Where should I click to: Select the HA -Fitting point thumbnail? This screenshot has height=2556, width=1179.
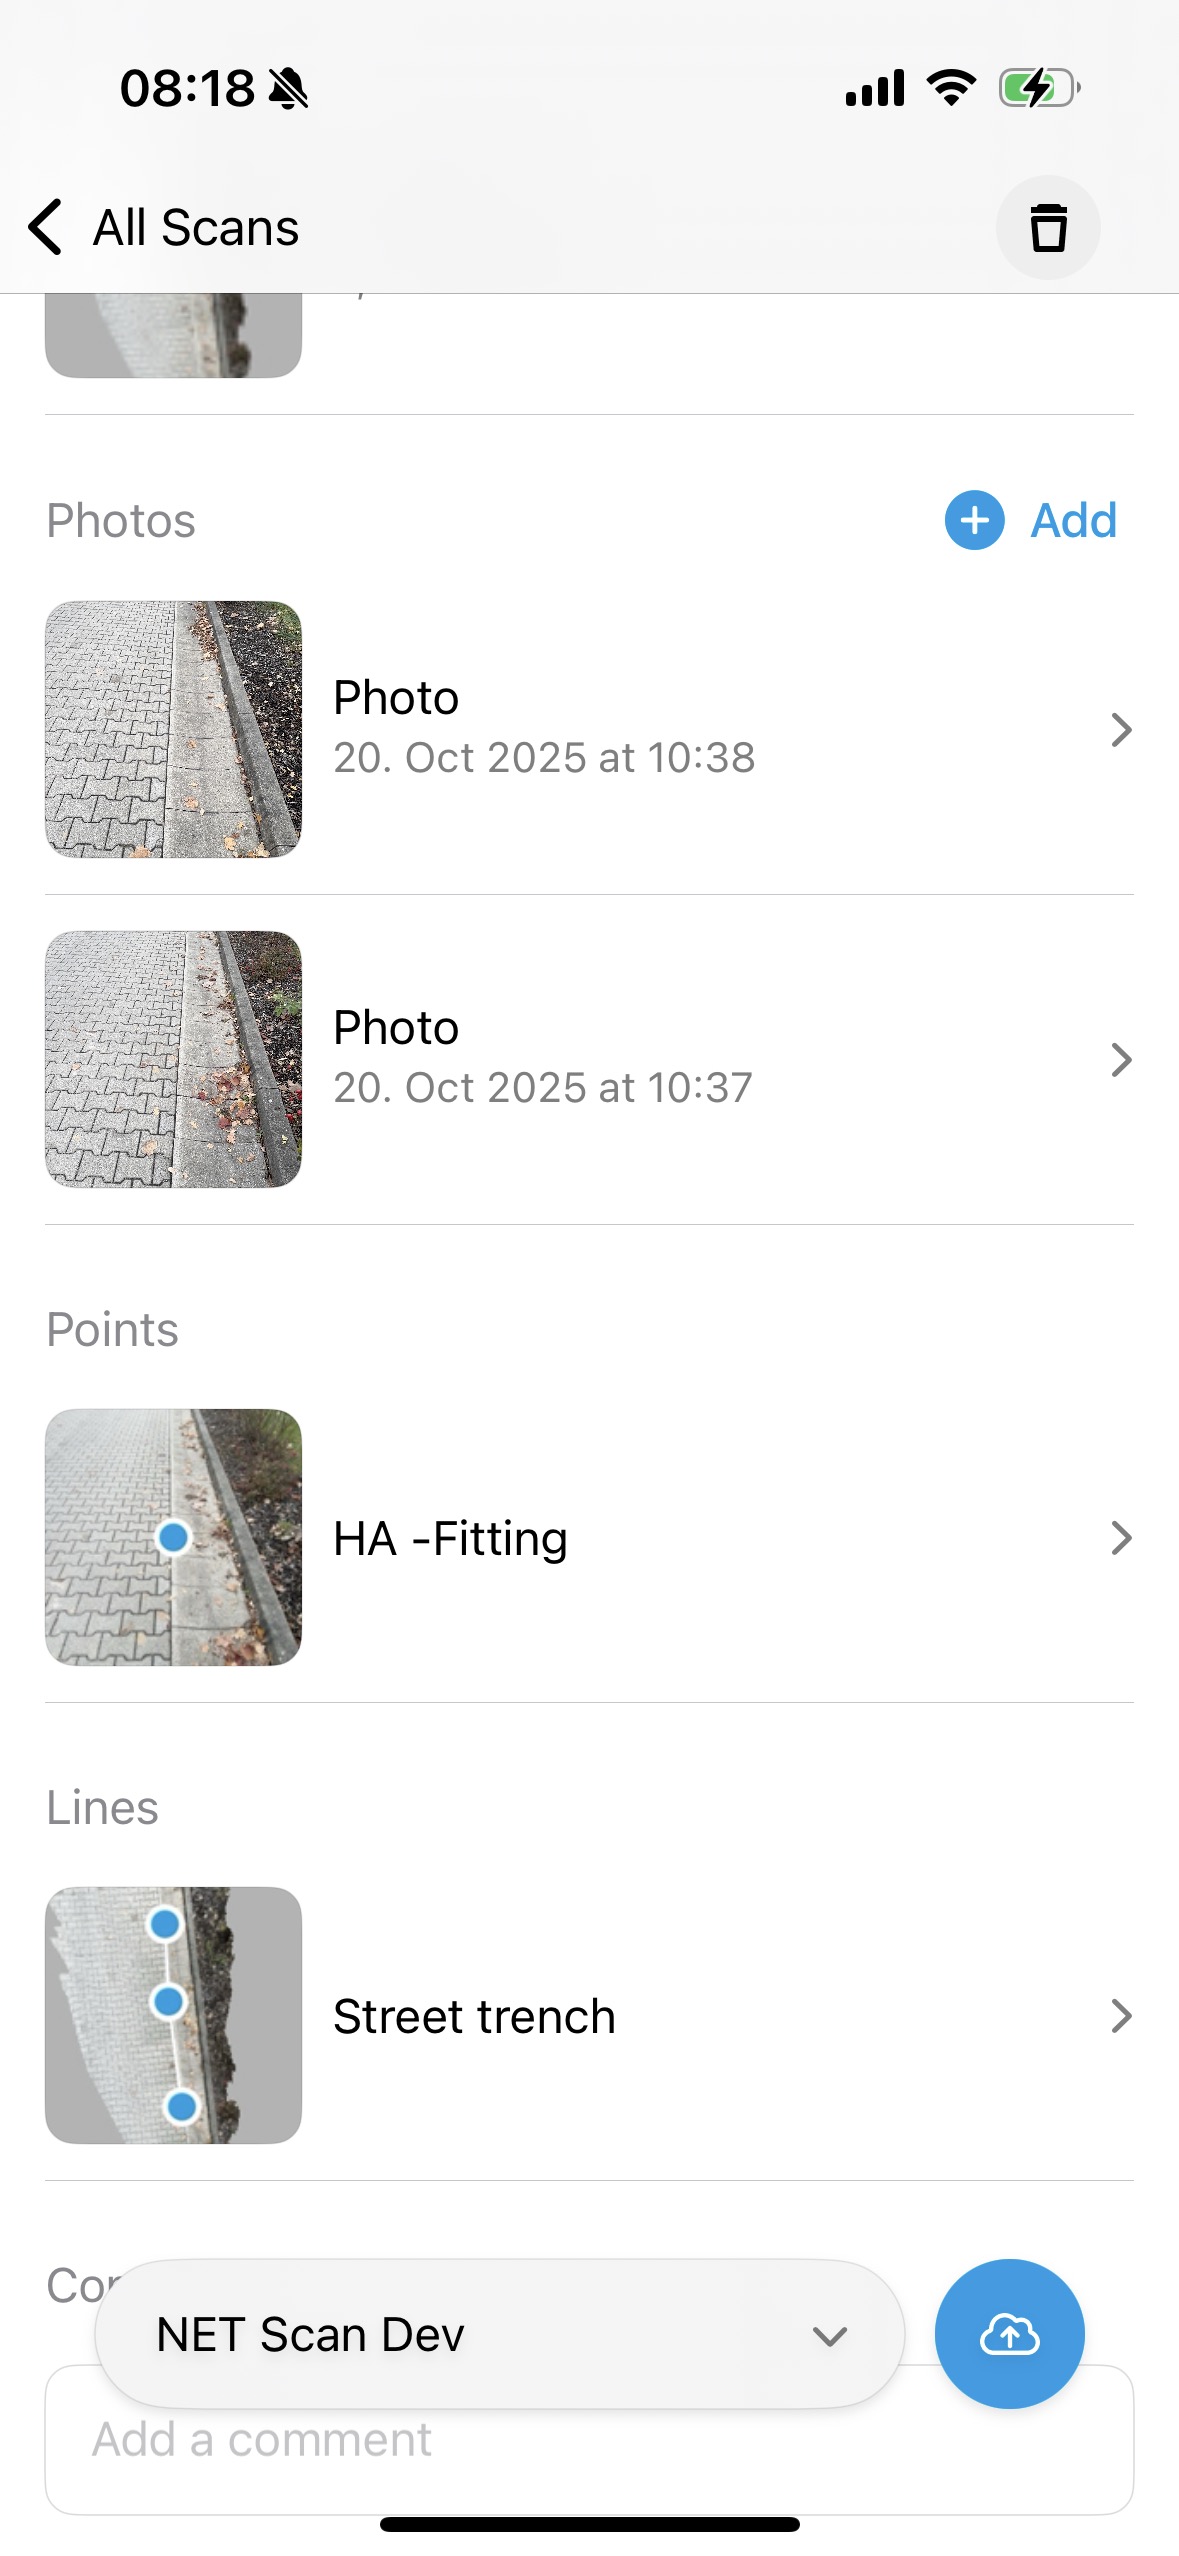(x=173, y=1537)
